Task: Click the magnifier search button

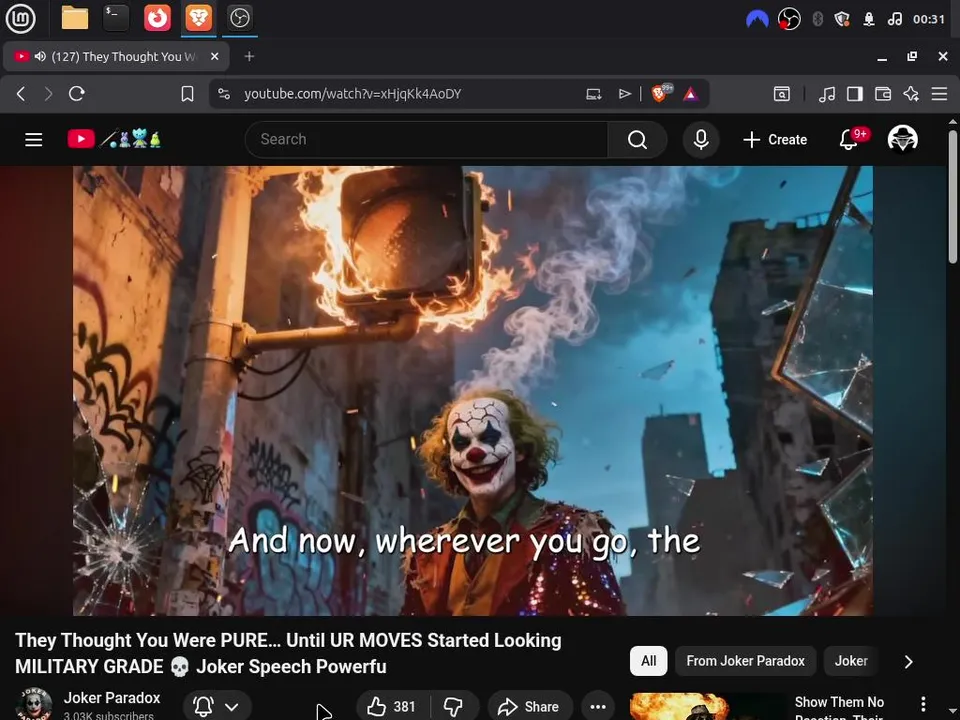Action: click(637, 140)
